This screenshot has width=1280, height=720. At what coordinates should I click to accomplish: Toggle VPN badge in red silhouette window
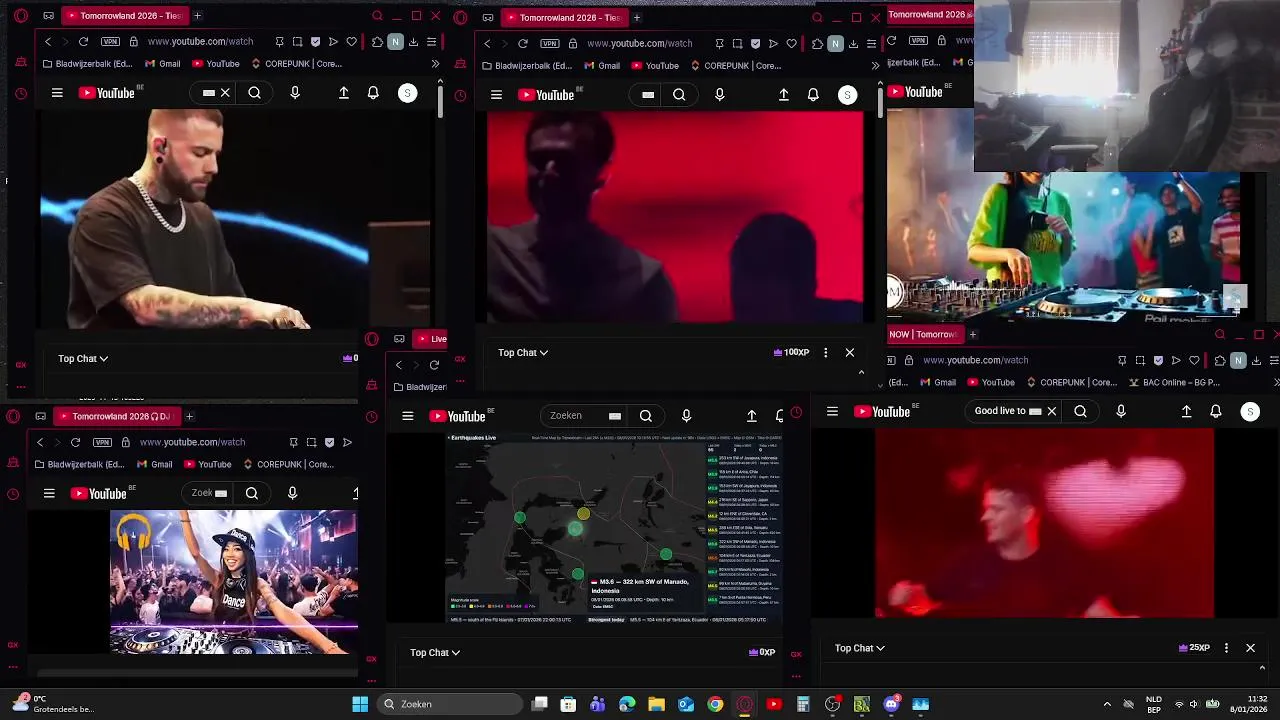(549, 44)
